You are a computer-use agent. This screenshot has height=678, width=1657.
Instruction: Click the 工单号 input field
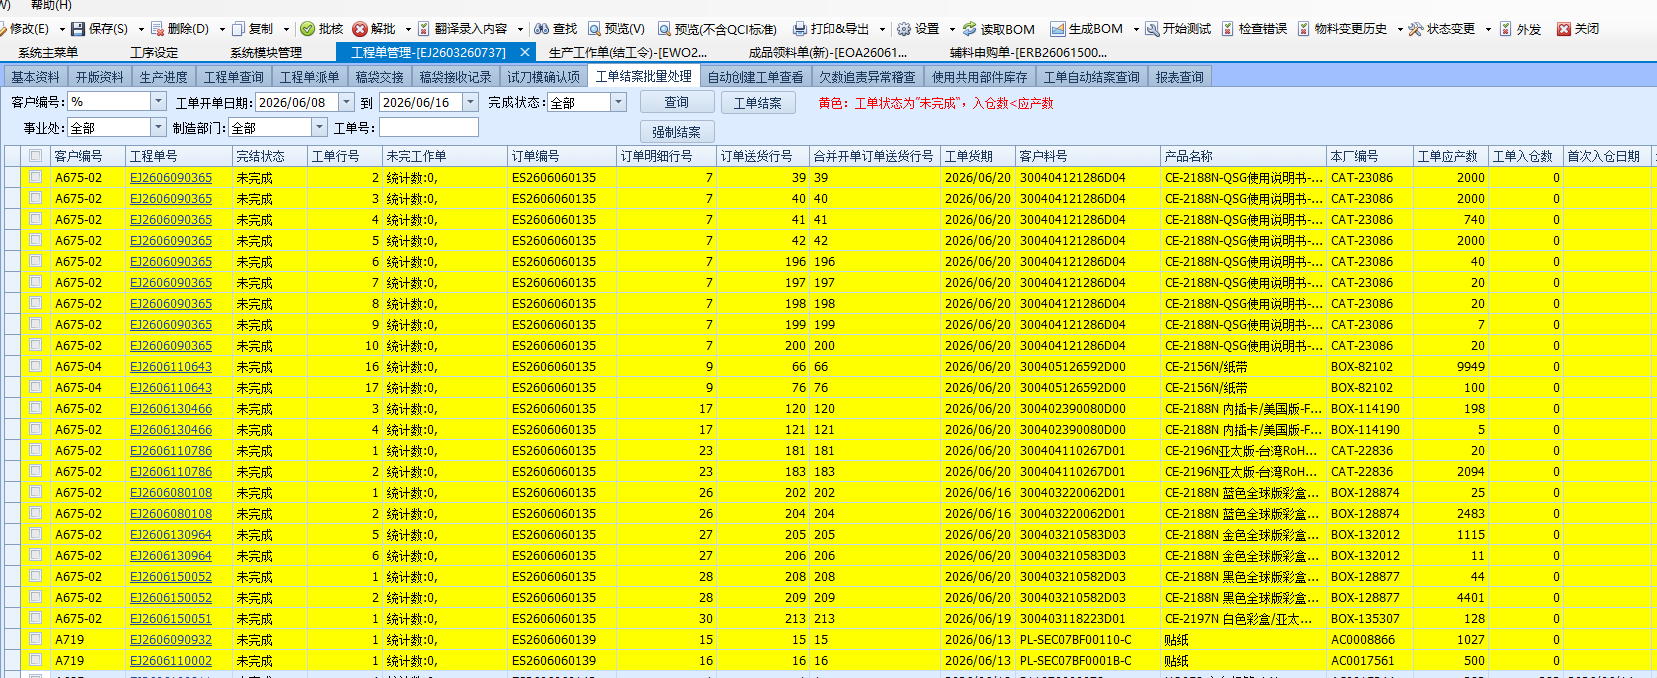pos(429,127)
